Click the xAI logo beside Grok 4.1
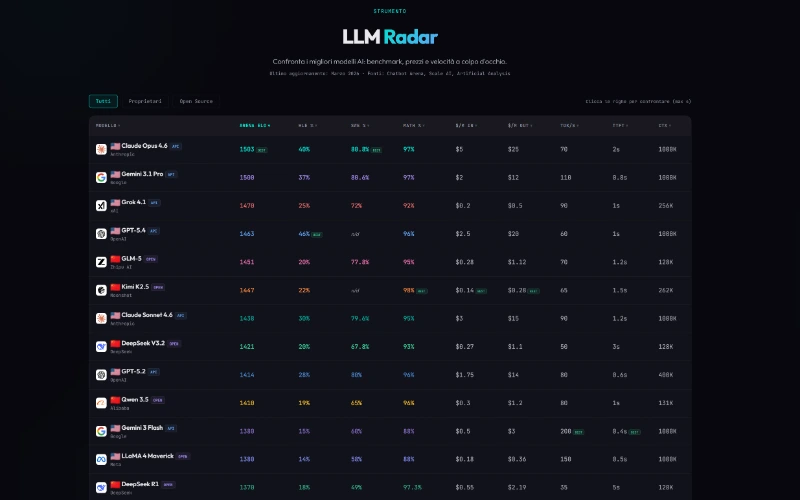The width and height of the screenshot is (800, 500). coord(101,206)
